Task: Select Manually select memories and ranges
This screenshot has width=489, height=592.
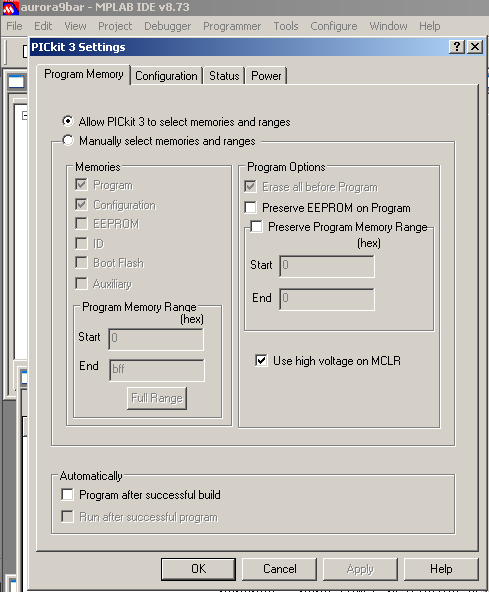Action: click(68, 140)
